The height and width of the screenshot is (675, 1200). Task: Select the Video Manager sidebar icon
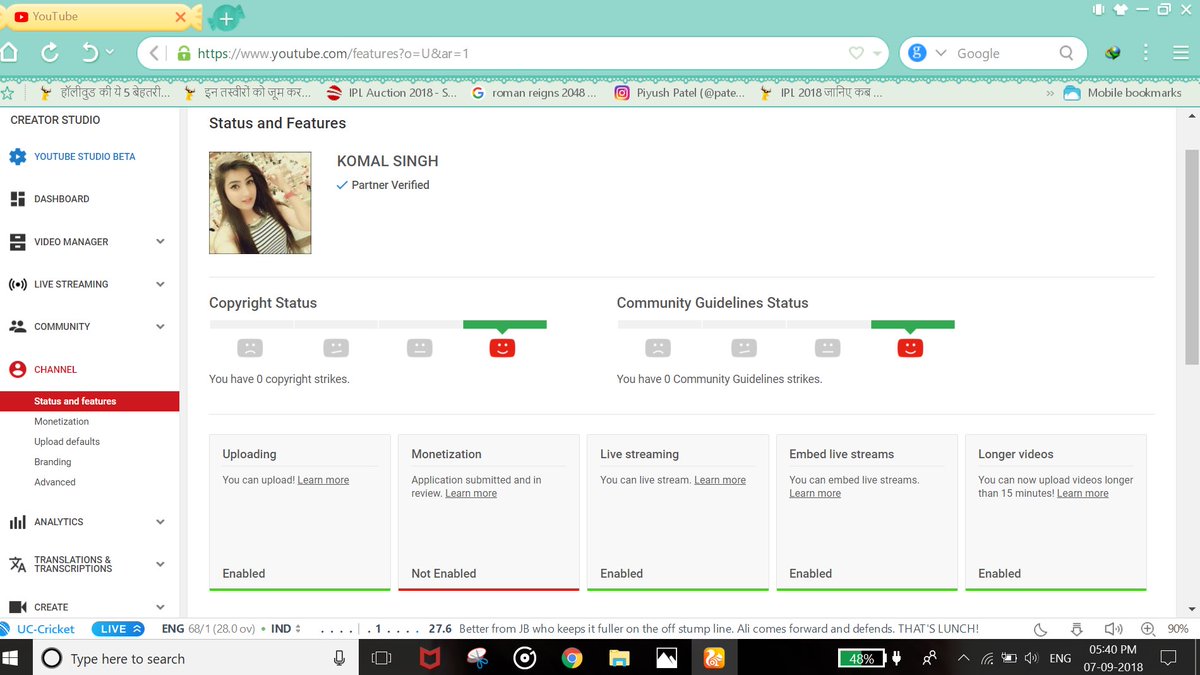[17, 242]
